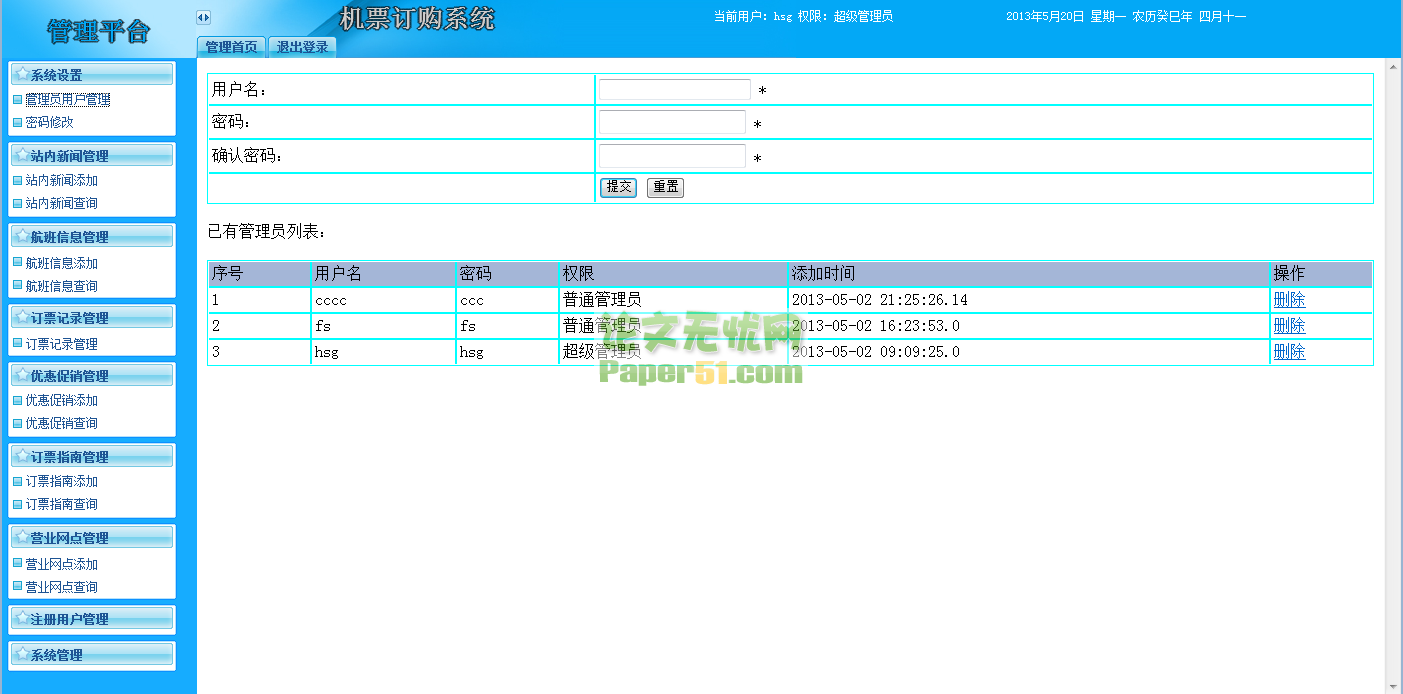Click the scrollbar down arrow
Image resolution: width=1403 pixels, height=694 pixels.
1392,686
